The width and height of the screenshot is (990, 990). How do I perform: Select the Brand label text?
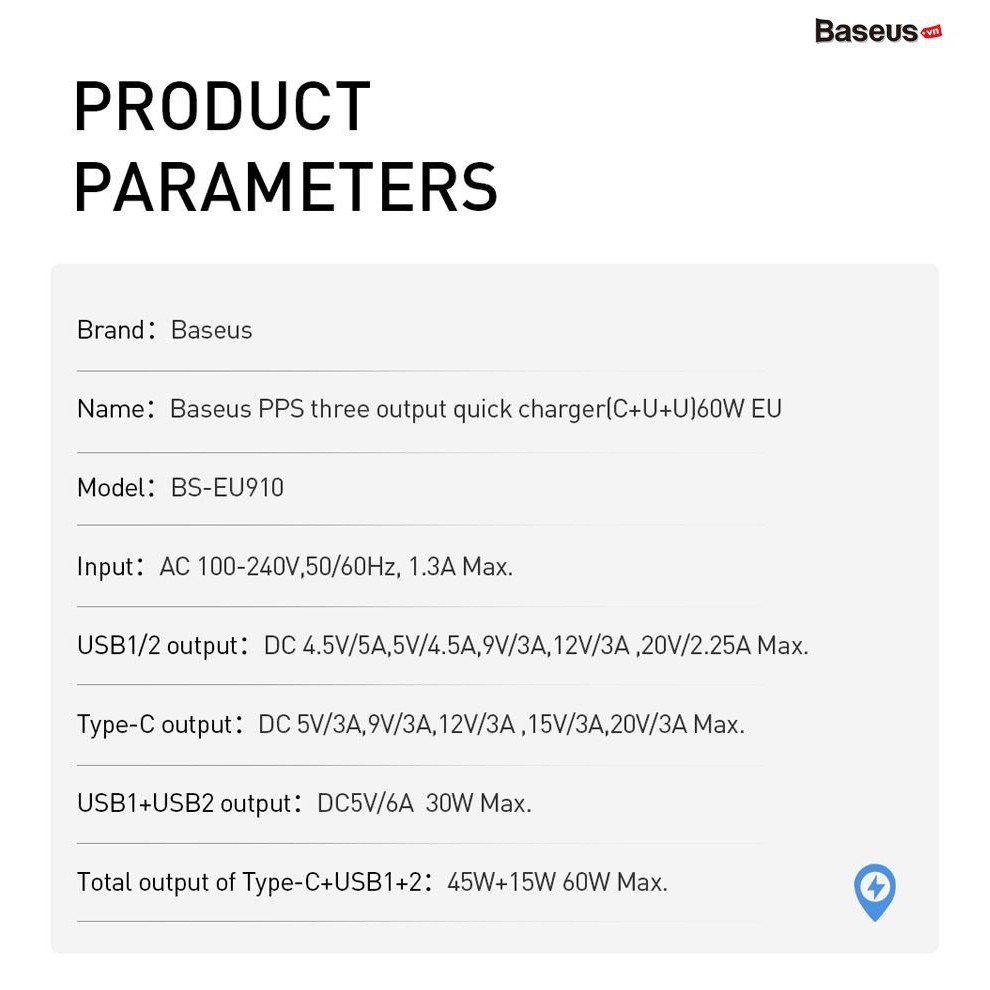[111, 330]
